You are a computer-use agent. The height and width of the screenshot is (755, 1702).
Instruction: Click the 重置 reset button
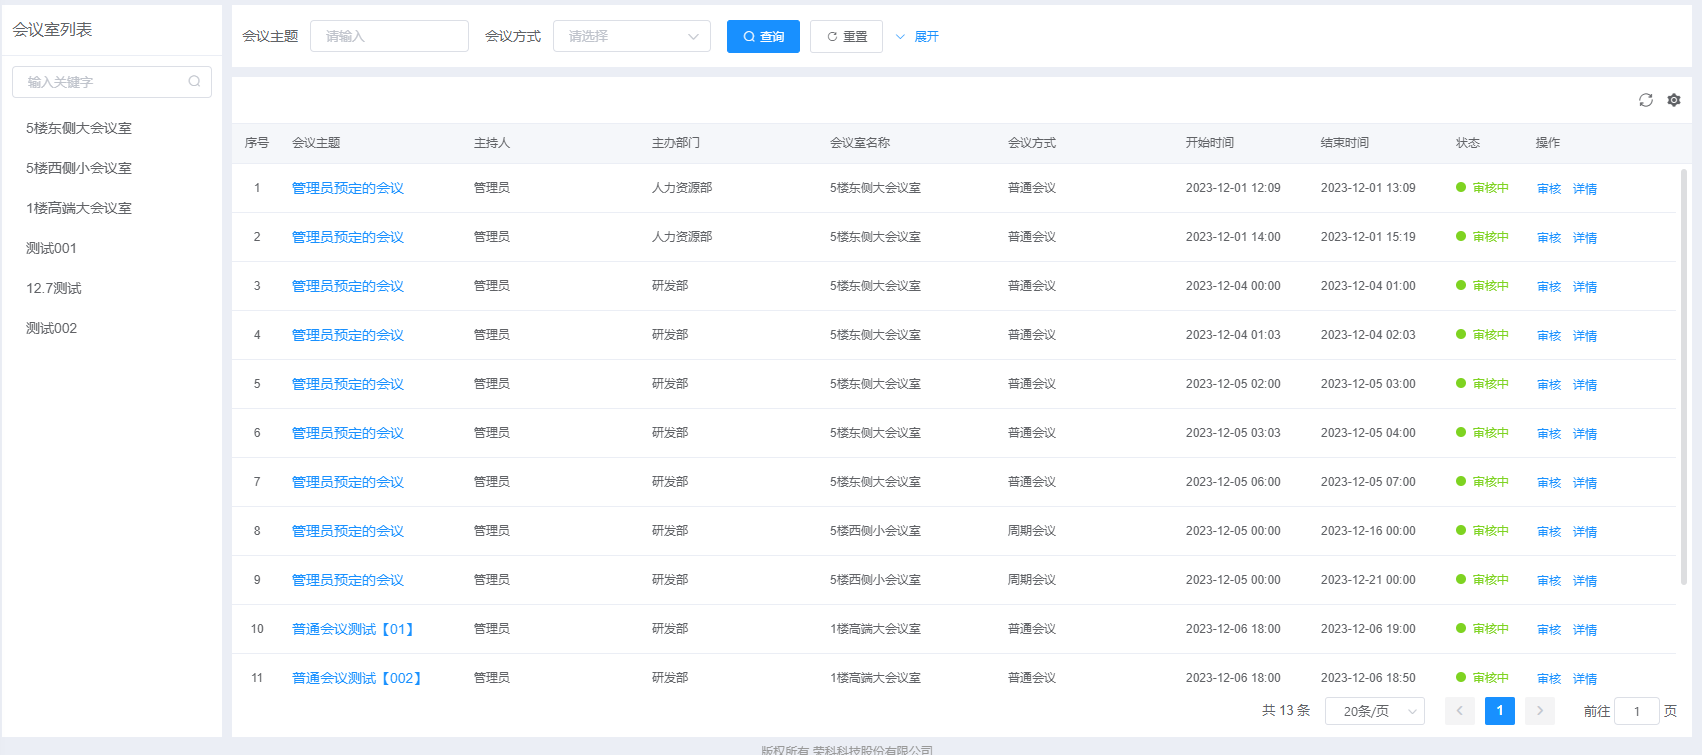click(846, 36)
